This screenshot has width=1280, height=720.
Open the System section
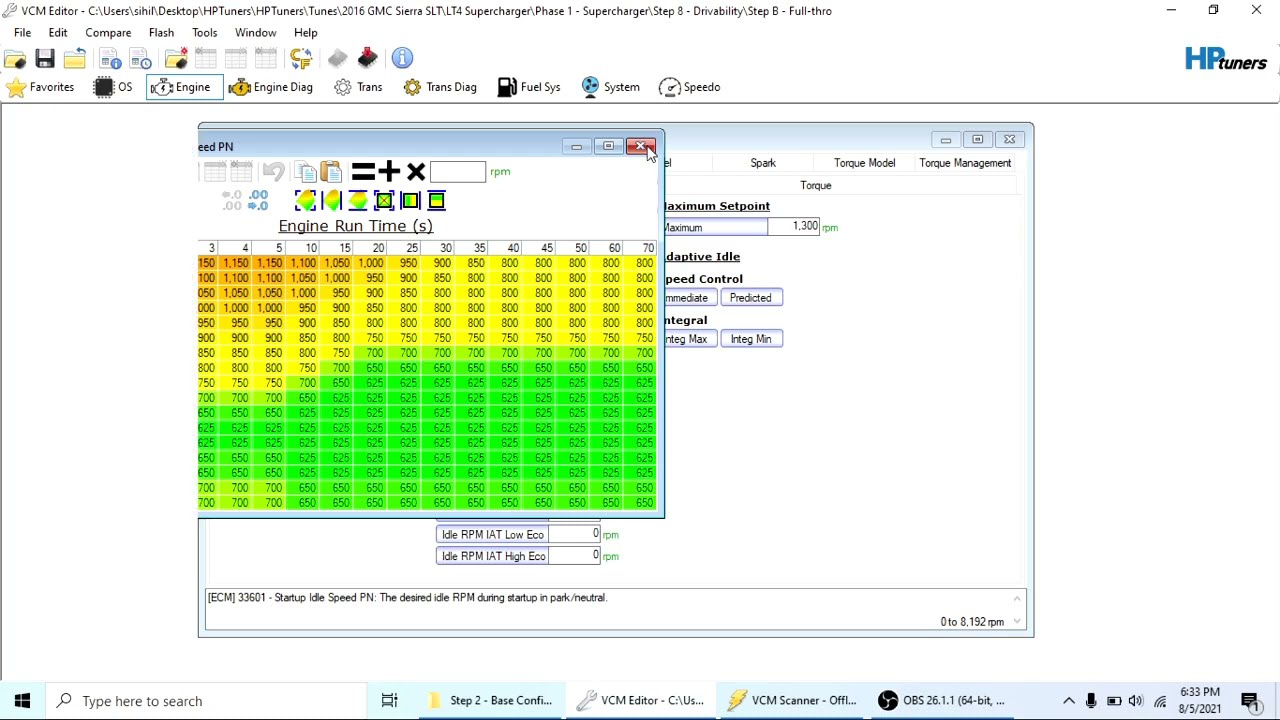tap(610, 87)
